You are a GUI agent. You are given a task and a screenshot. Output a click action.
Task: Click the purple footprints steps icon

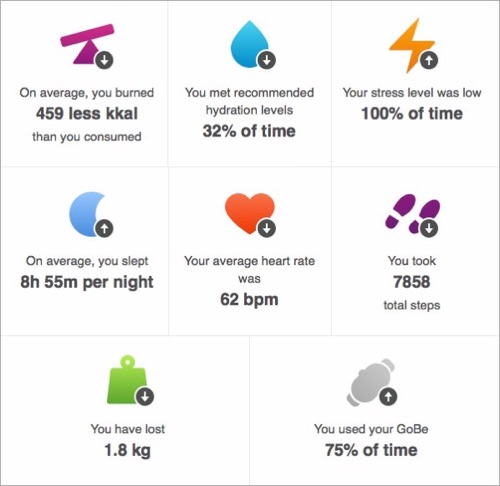click(412, 213)
